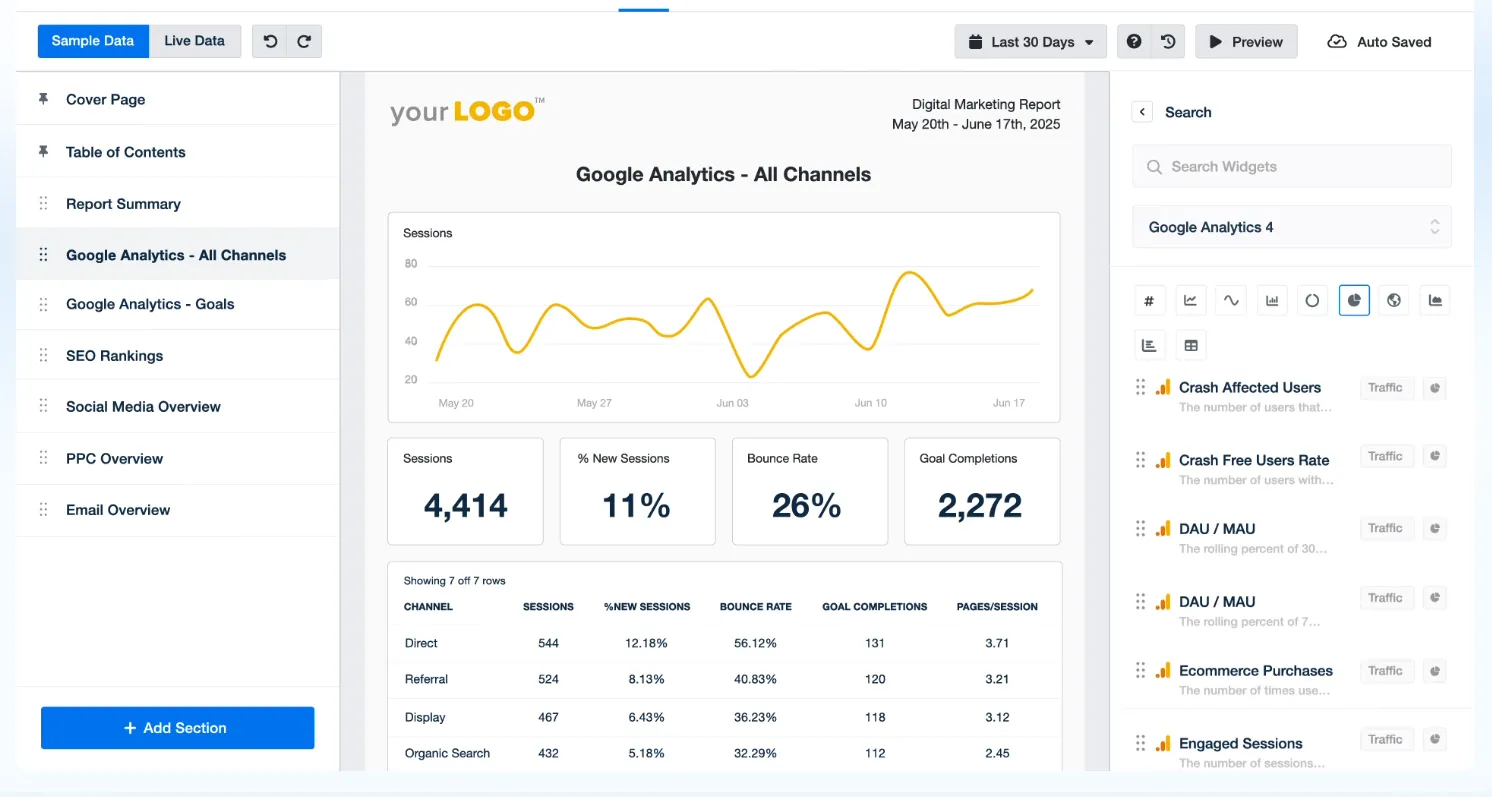Choose the gauge ring widget type icon
The width and height of the screenshot is (1492, 797).
pyautogui.click(x=1313, y=300)
